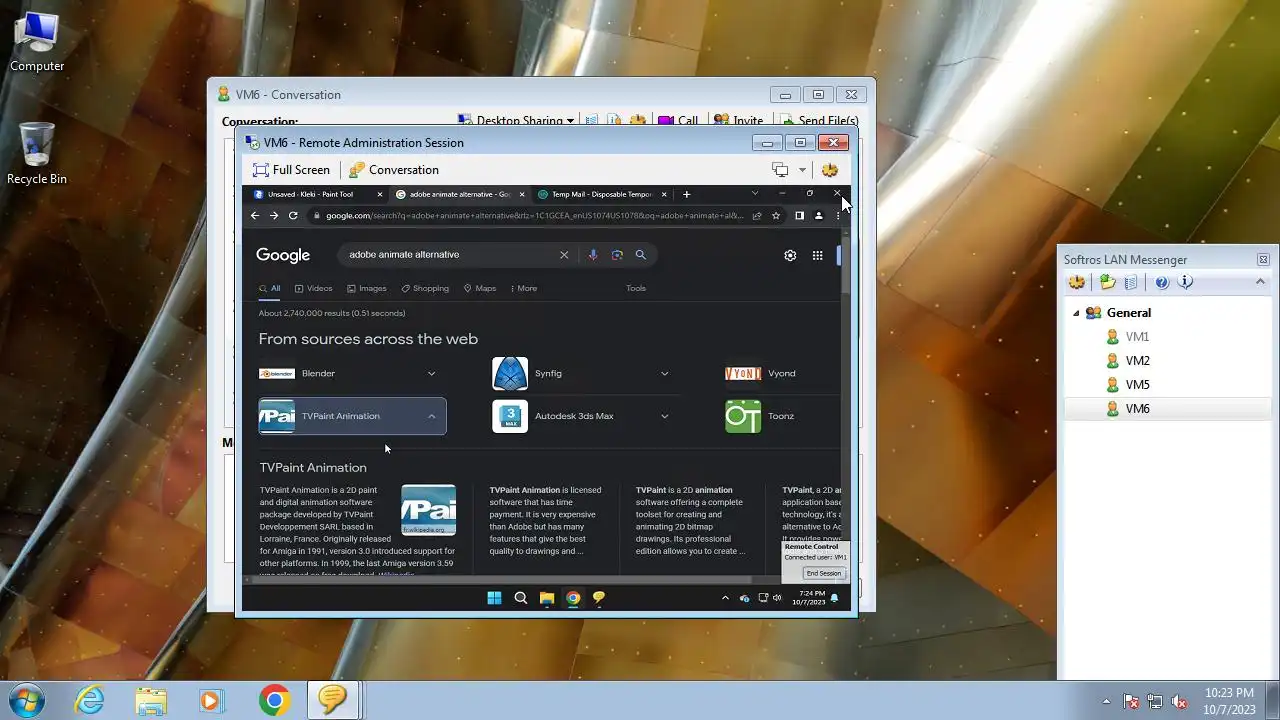Select the Shopping search filter

point(425,288)
